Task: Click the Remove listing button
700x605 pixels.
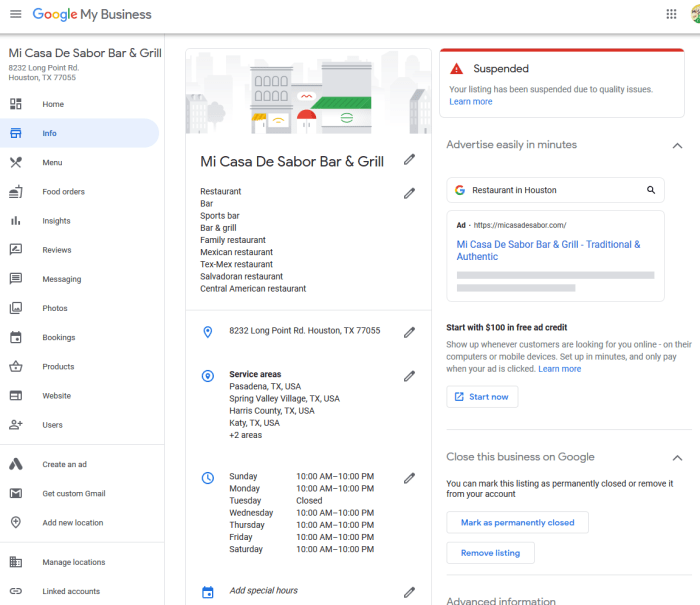Action: click(490, 553)
